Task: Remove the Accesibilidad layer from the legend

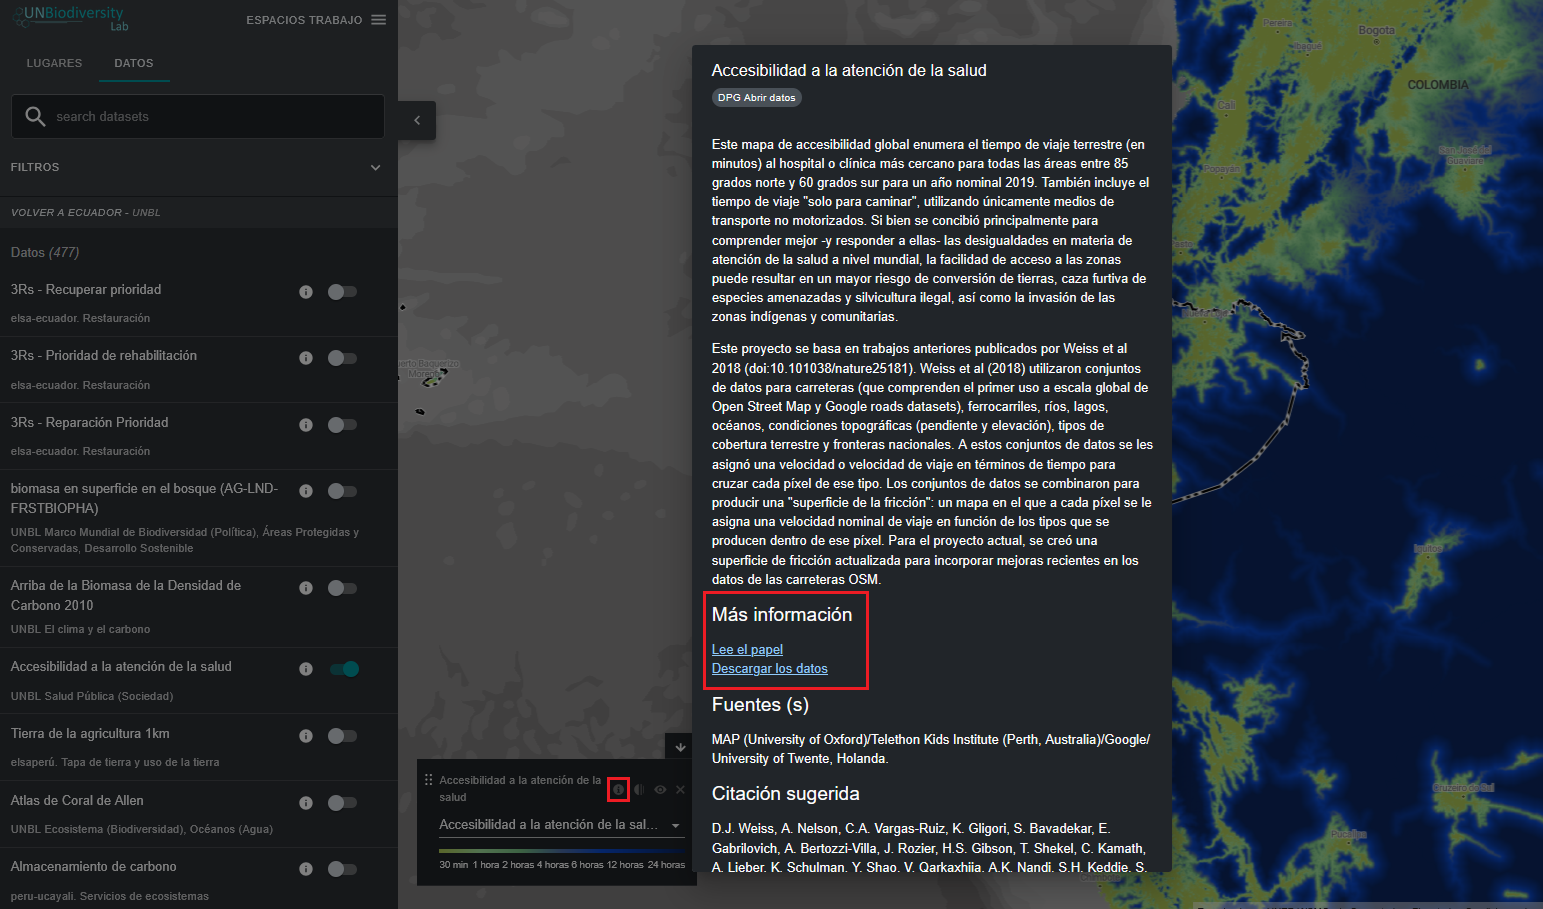Action: pos(681,789)
